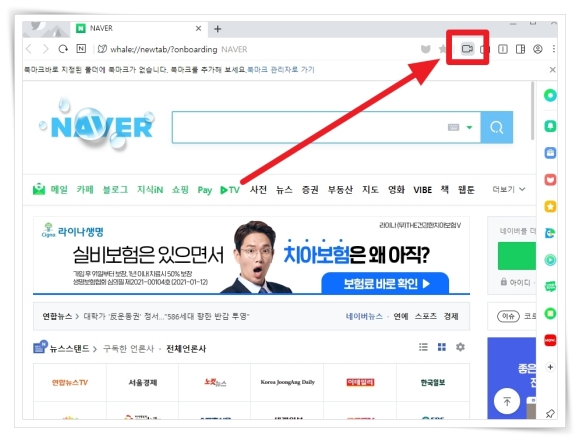Viewport: 580px width, 442px height.
Task: Open 스포츠 news link
Action: 426,316
